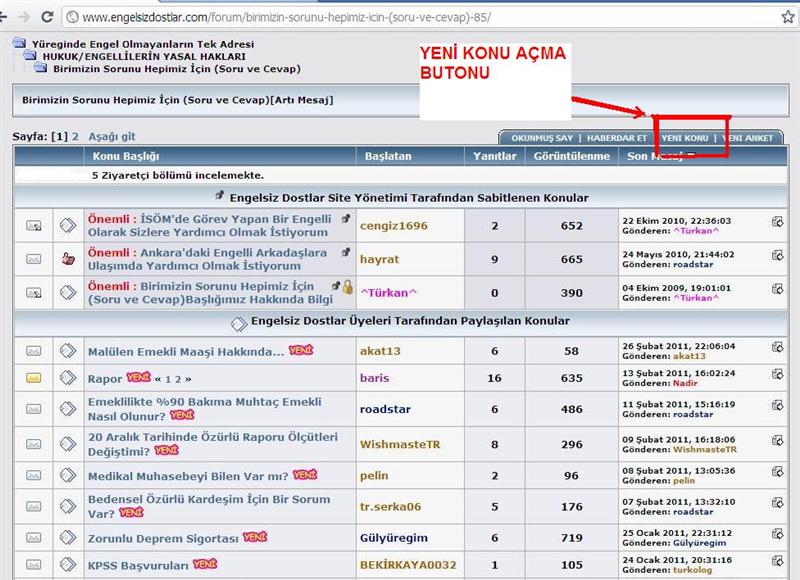Click last-post icon in cengiz1696 row
This screenshot has height=580, width=800.
pos(777,219)
